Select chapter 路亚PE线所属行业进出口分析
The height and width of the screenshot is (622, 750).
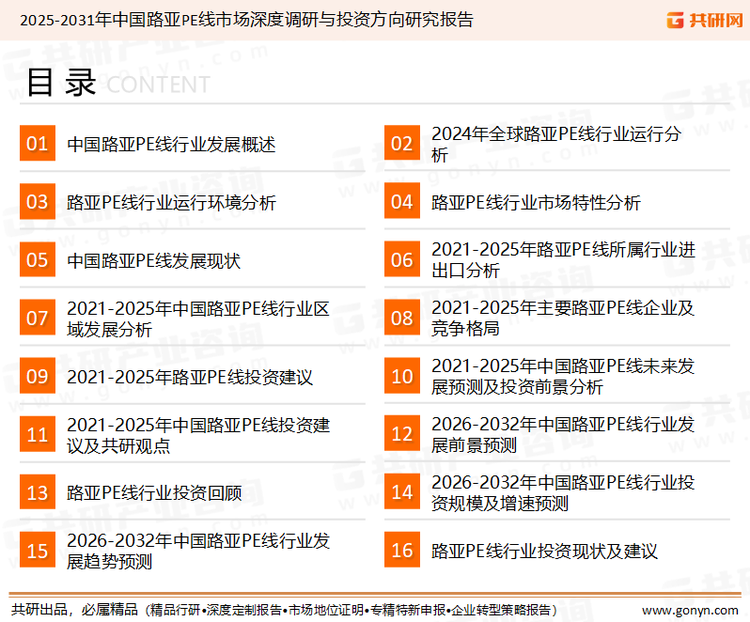[x=563, y=260]
